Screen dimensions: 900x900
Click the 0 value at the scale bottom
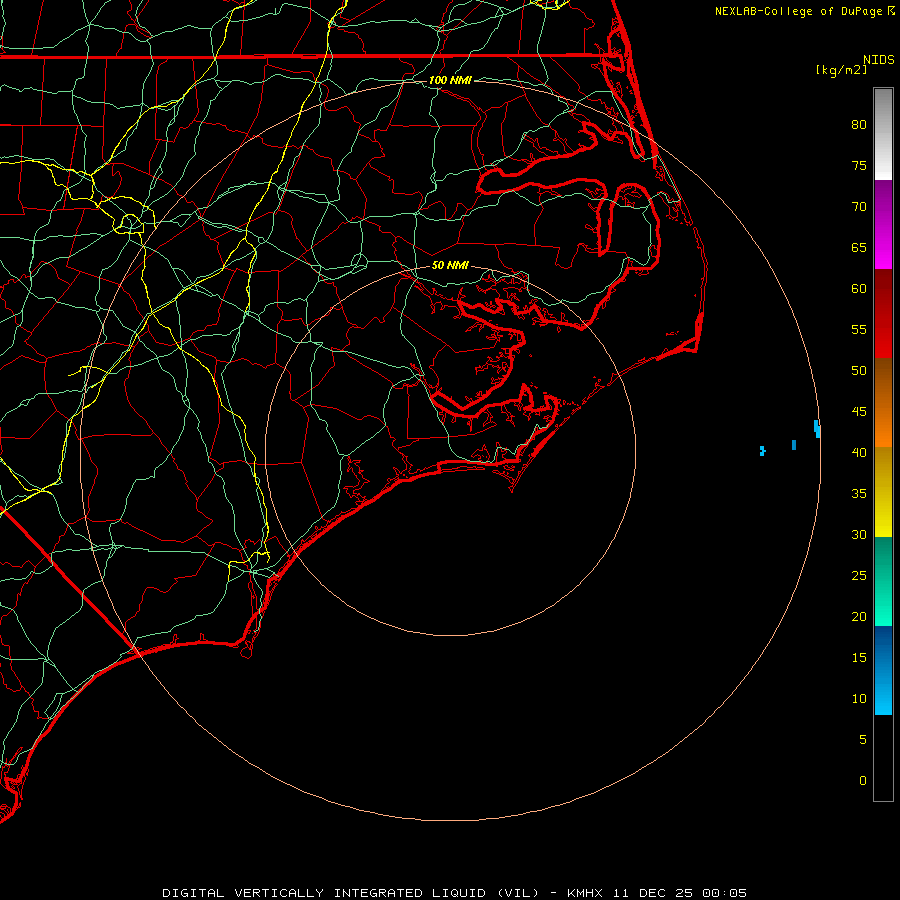click(863, 781)
